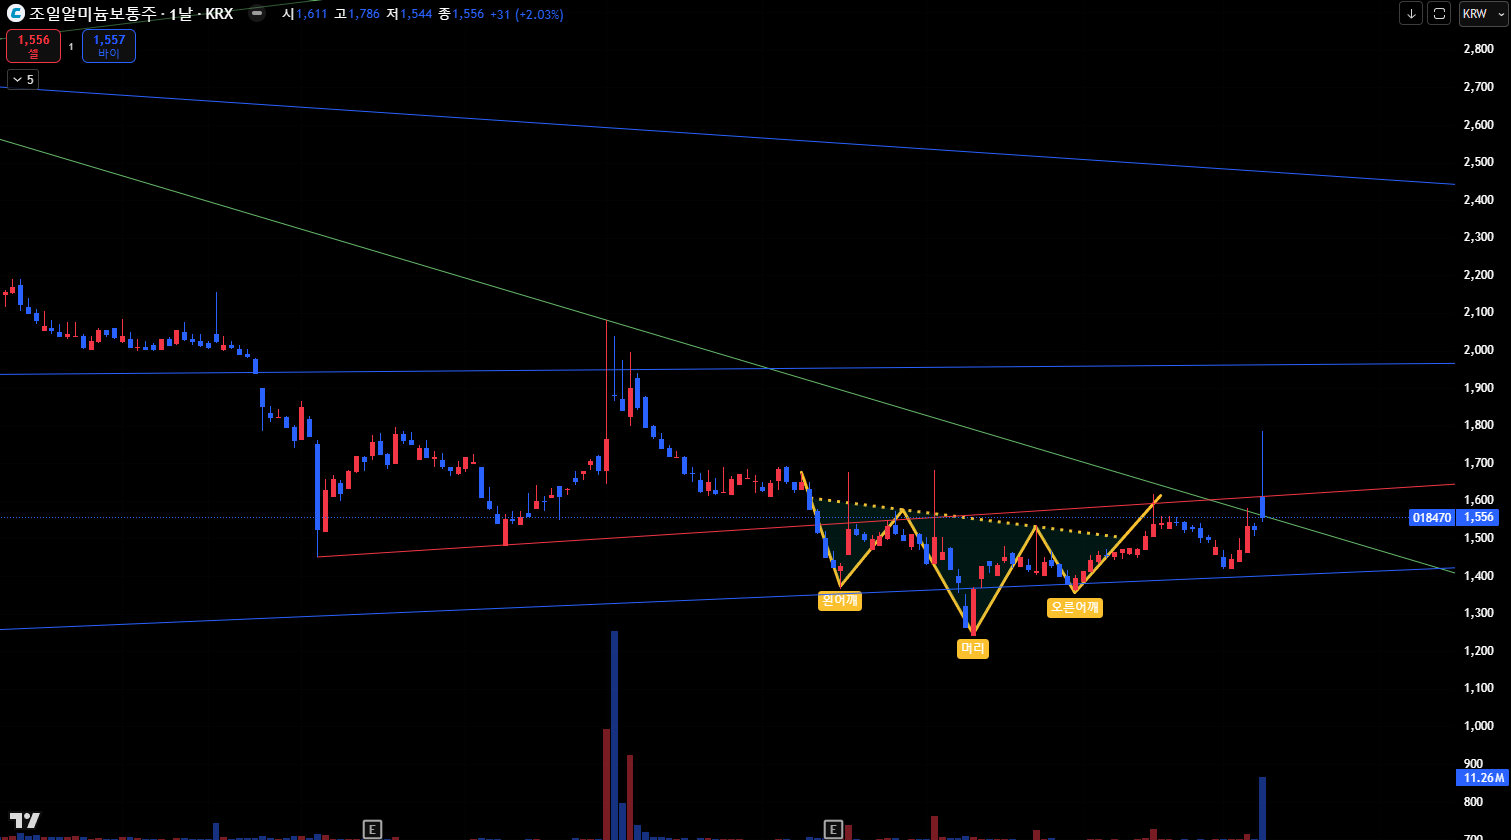Image resolution: width=1511 pixels, height=840 pixels.
Task: Click the down arrow button at top right
Action: pos(1410,14)
